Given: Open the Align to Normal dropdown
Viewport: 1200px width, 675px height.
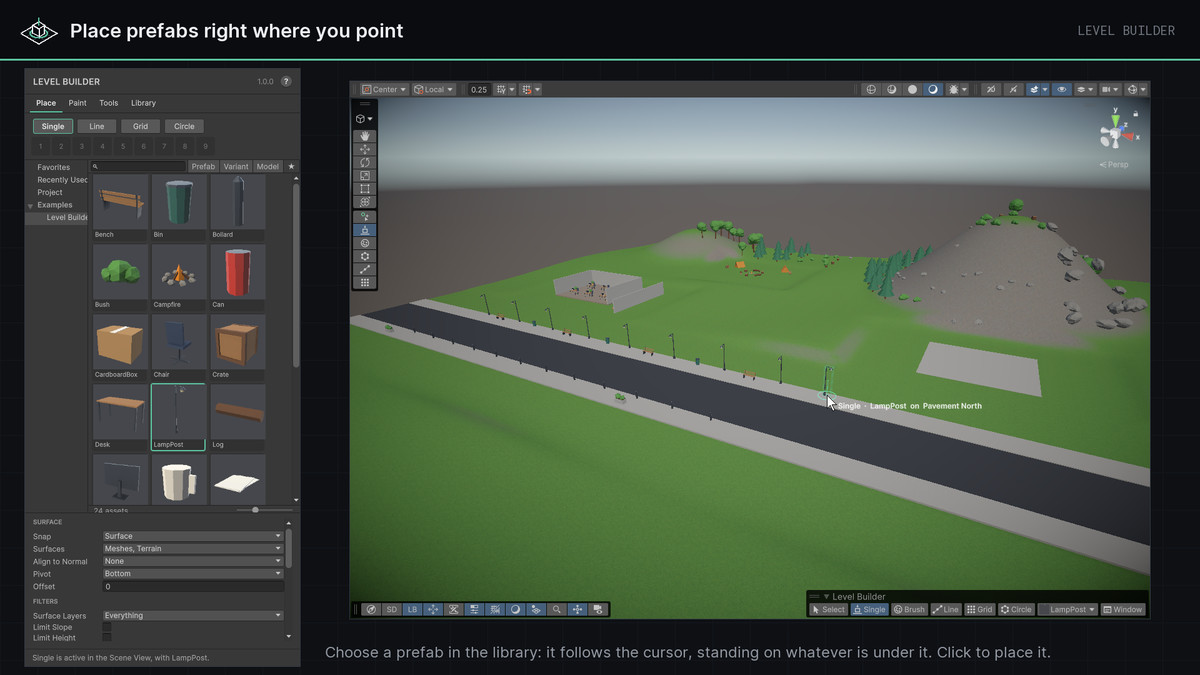Looking at the screenshot, I should click(x=193, y=561).
